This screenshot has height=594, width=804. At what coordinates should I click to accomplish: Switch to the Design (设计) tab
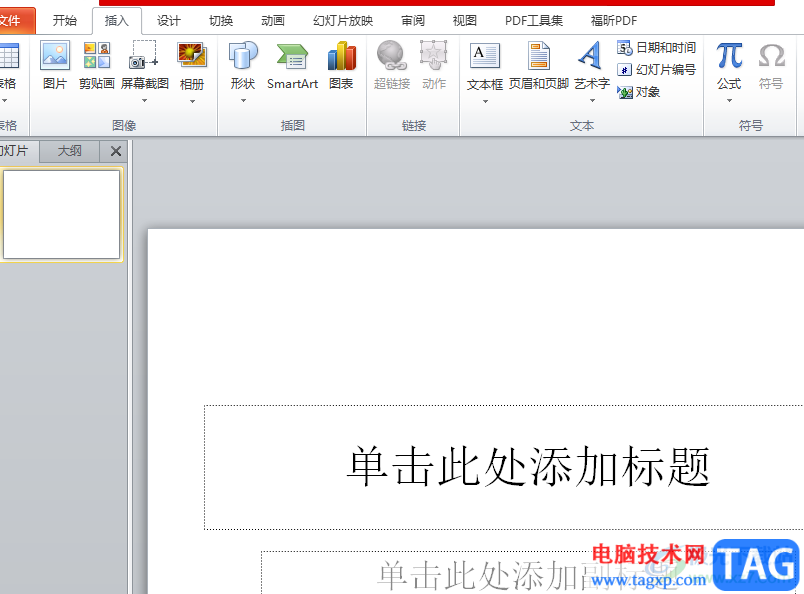pyautogui.click(x=169, y=21)
